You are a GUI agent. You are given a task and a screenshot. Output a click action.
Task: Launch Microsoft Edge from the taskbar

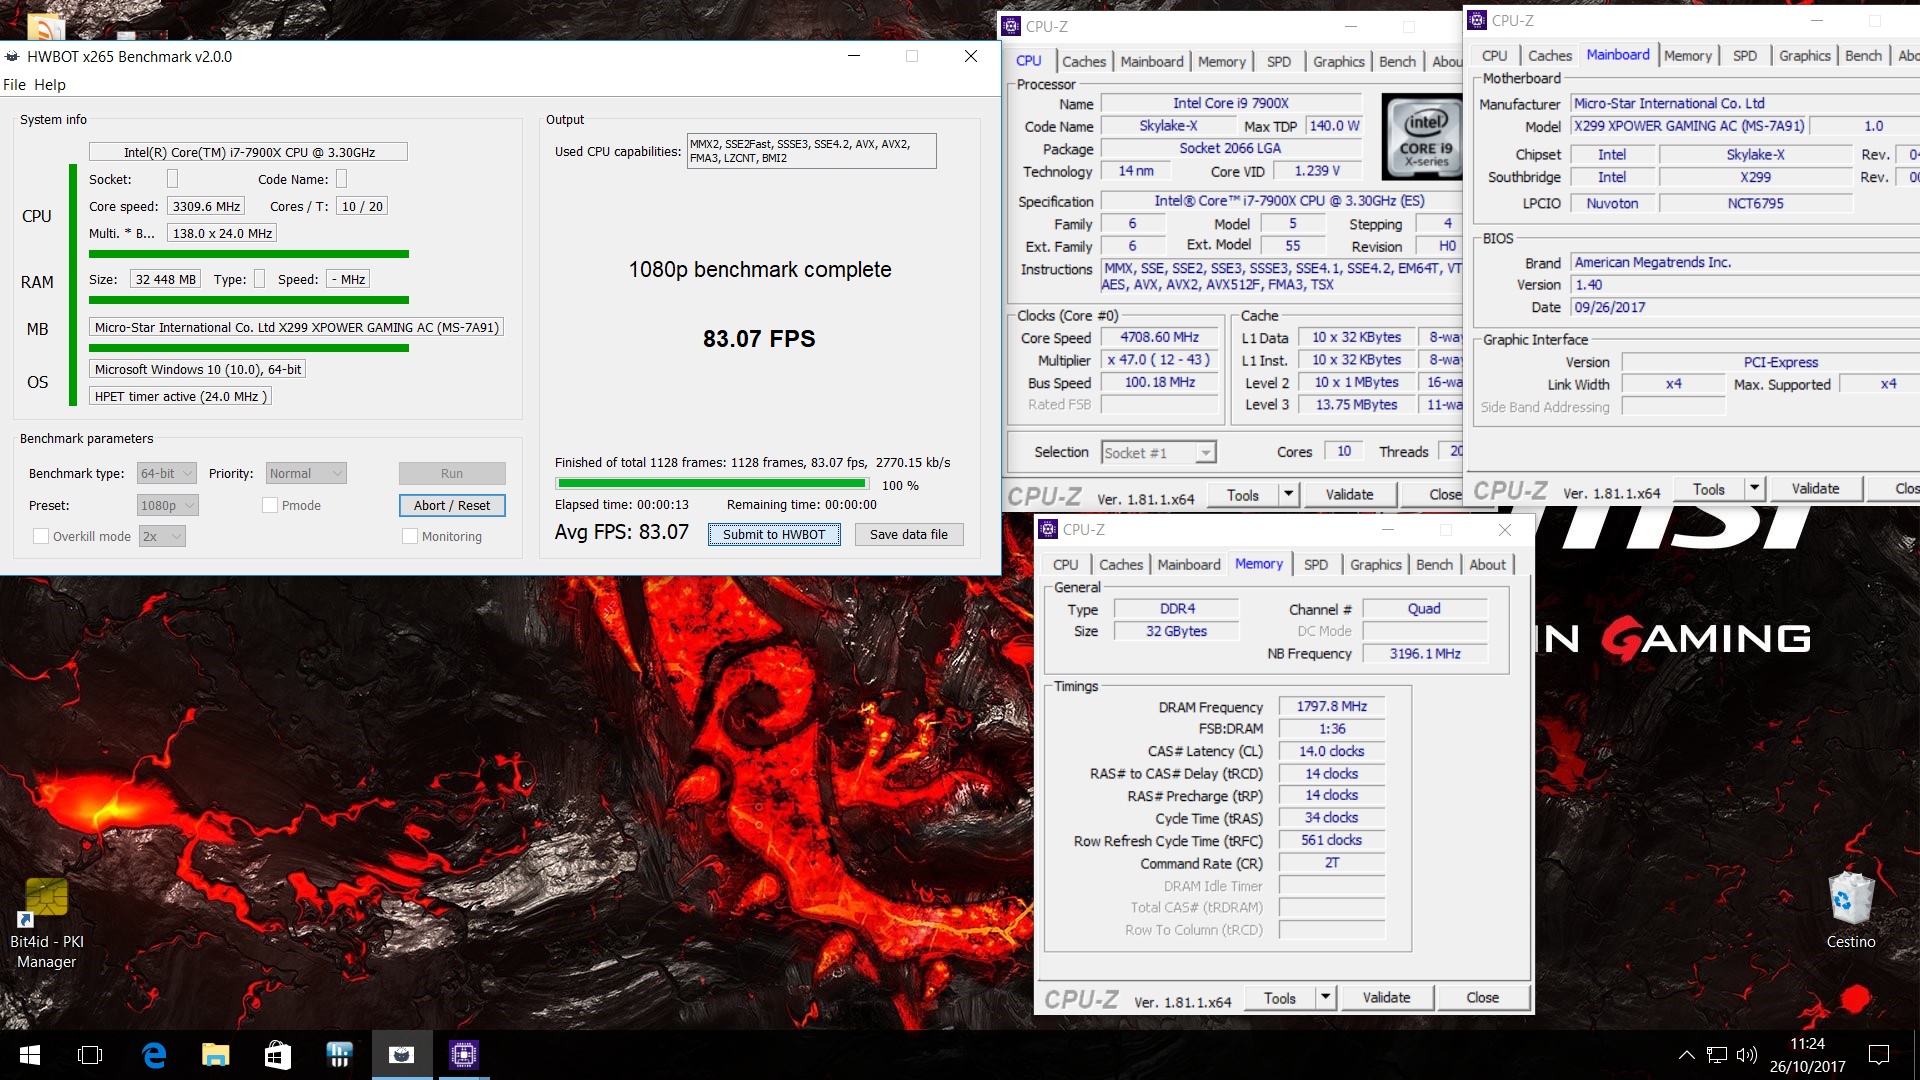click(x=153, y=1055)
